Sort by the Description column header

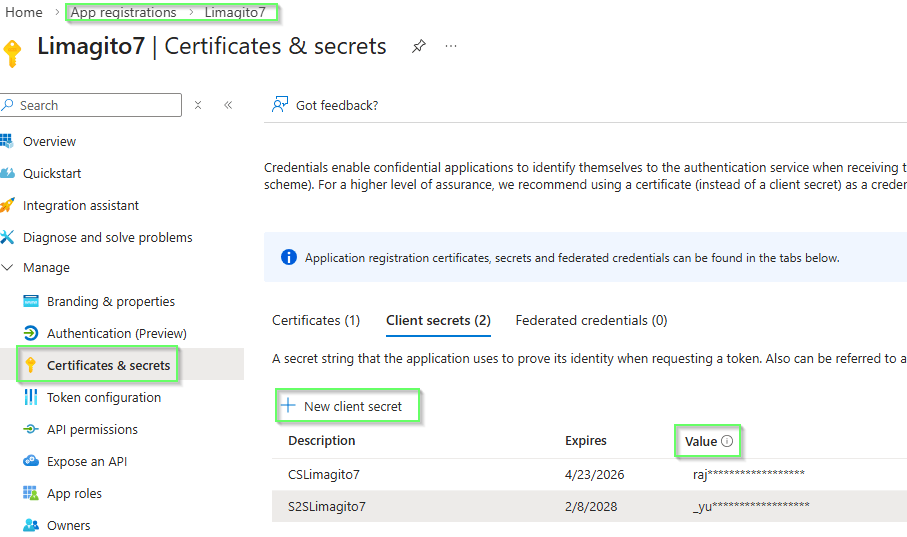(322, 440)
